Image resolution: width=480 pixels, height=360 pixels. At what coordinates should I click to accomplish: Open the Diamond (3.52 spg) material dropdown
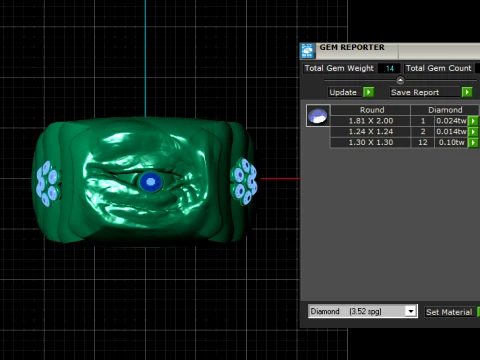coord(411,311)
